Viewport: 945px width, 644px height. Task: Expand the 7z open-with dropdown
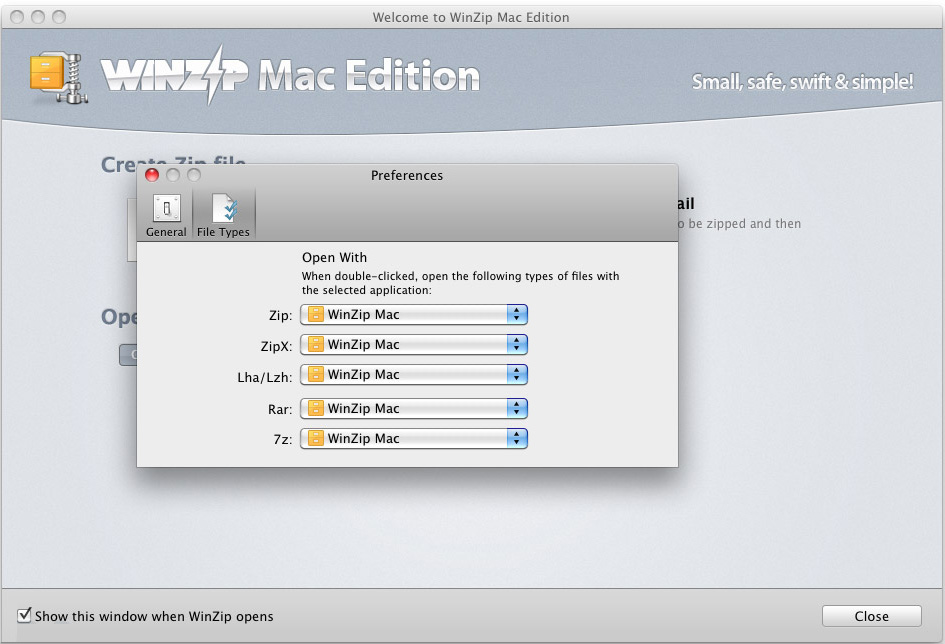413,439
